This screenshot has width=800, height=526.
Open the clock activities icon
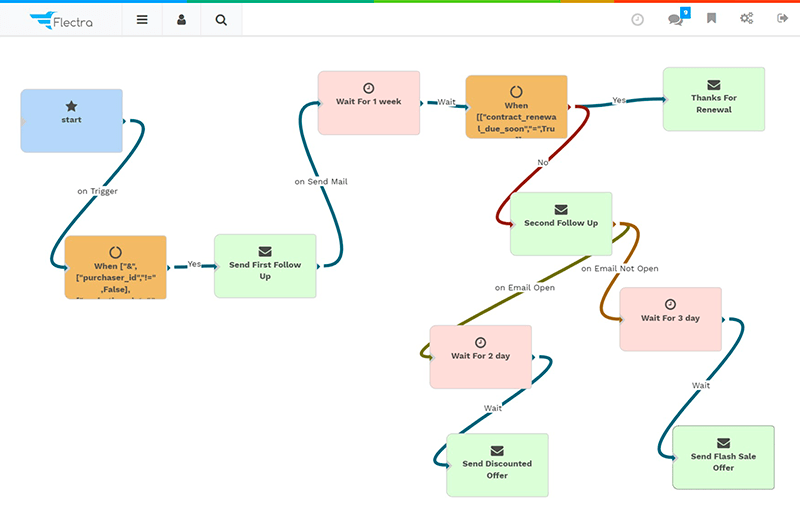pyautogui.click(x=638, y=19)
